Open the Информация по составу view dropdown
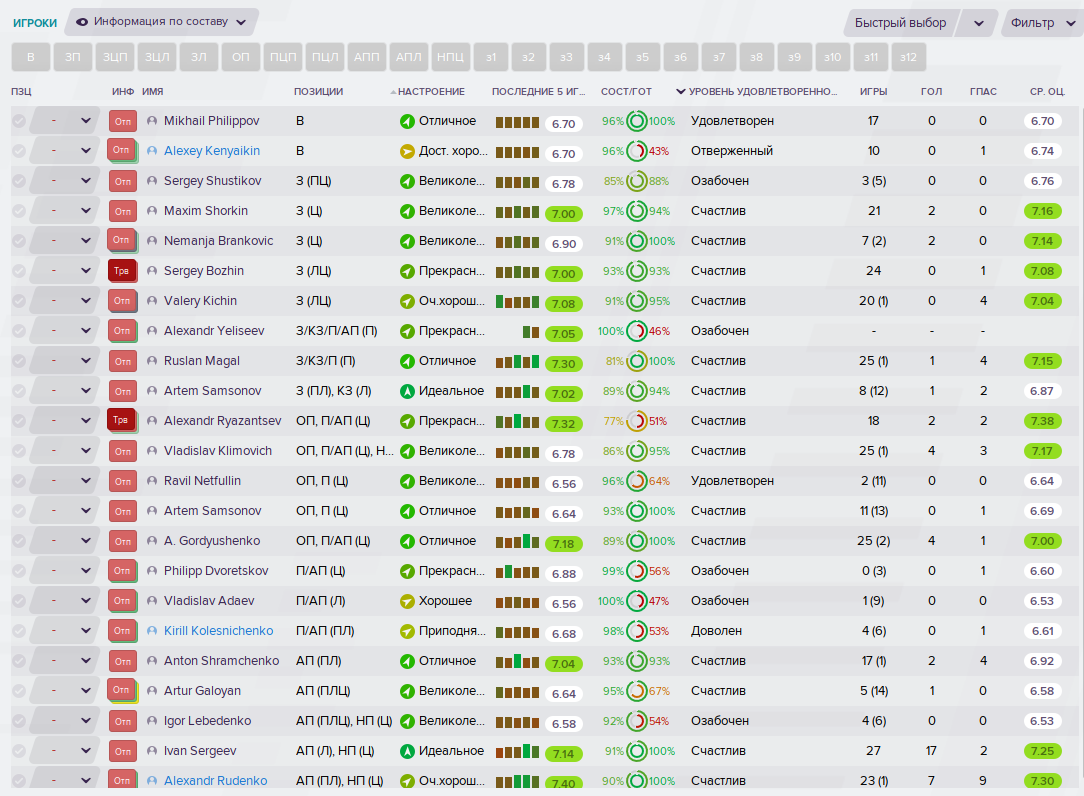Screen dimensions: 1084x796 [x=162, y=22]
